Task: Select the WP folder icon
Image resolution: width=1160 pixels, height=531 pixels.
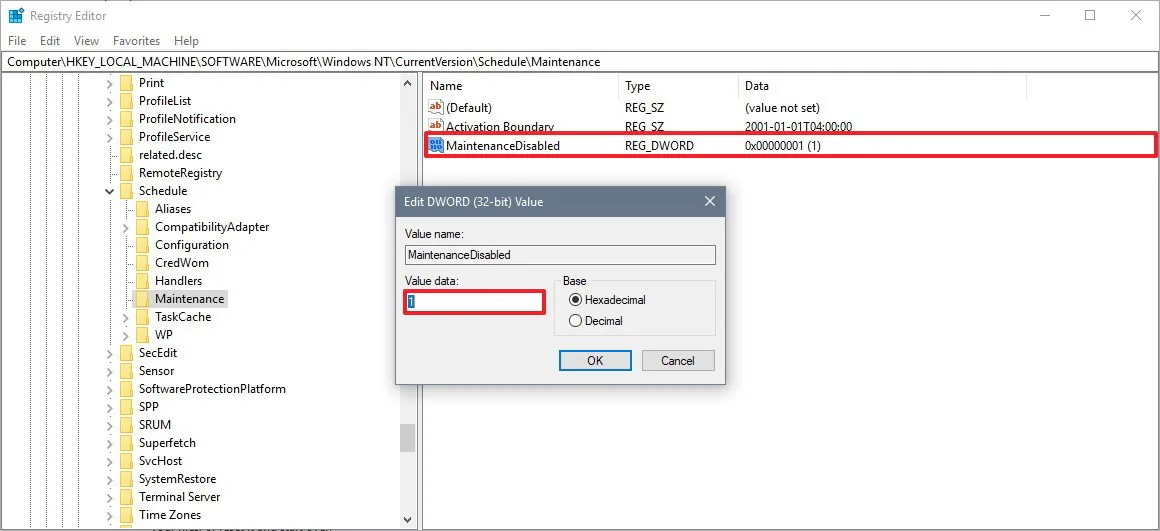Action: tap(142, 335)
